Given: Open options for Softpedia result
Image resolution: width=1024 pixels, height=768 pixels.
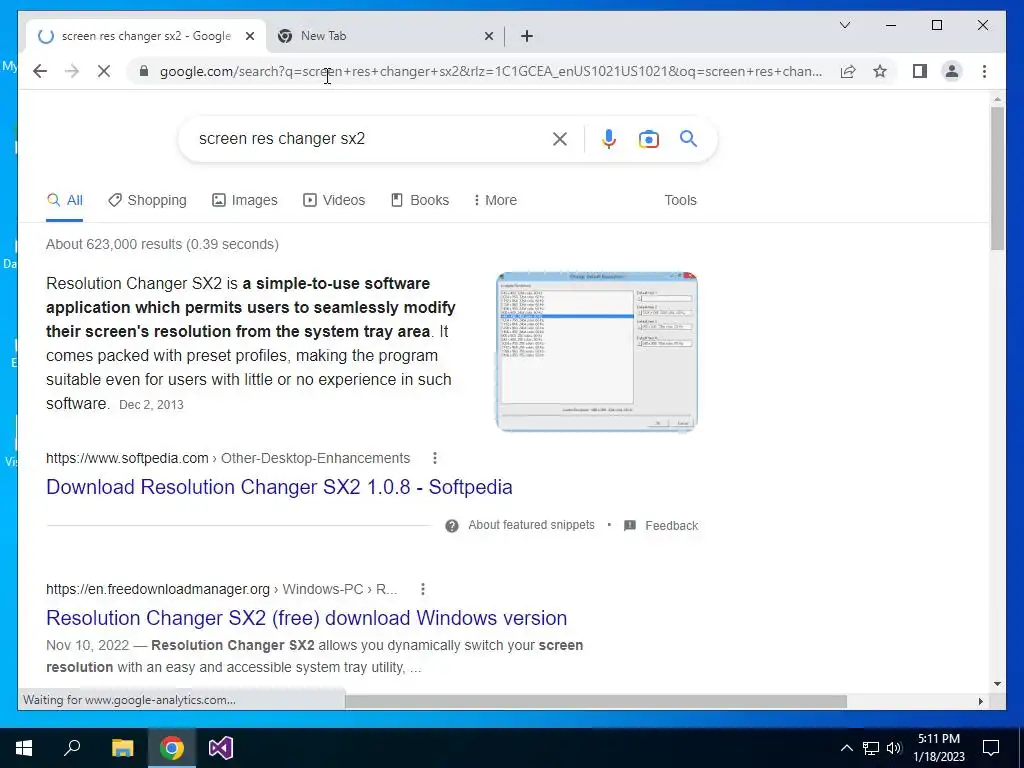Looking at the screenshot, I should tap(435, 458).
